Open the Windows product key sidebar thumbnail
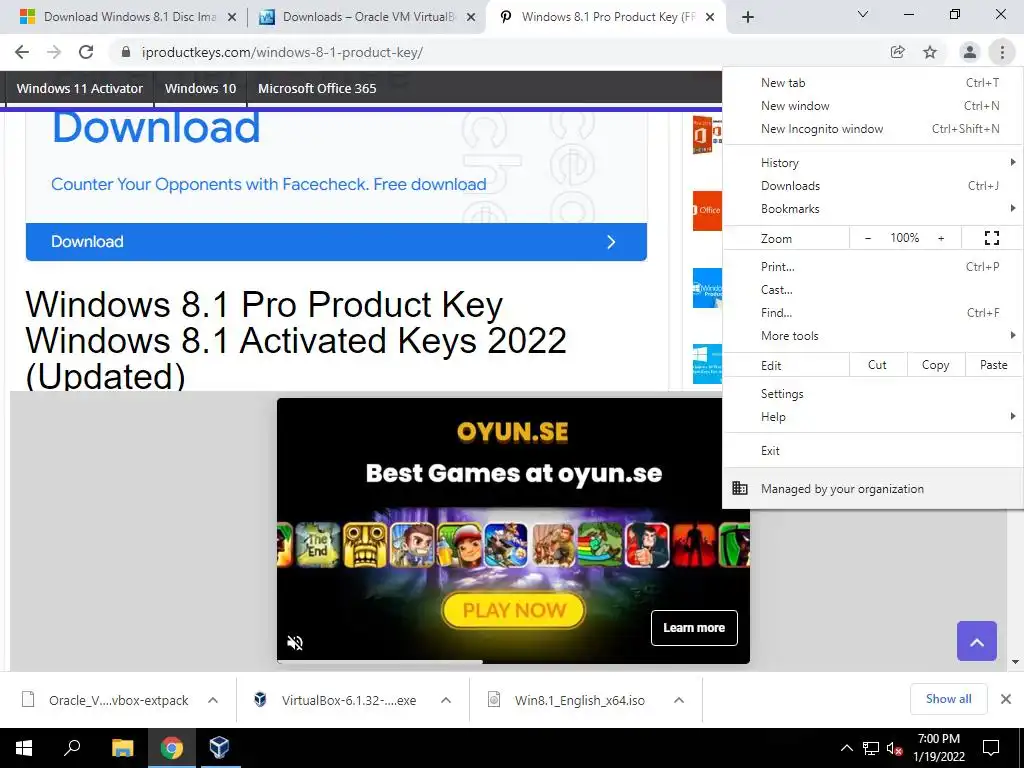This screenshot has height=768, width=1024. point(707,287)
